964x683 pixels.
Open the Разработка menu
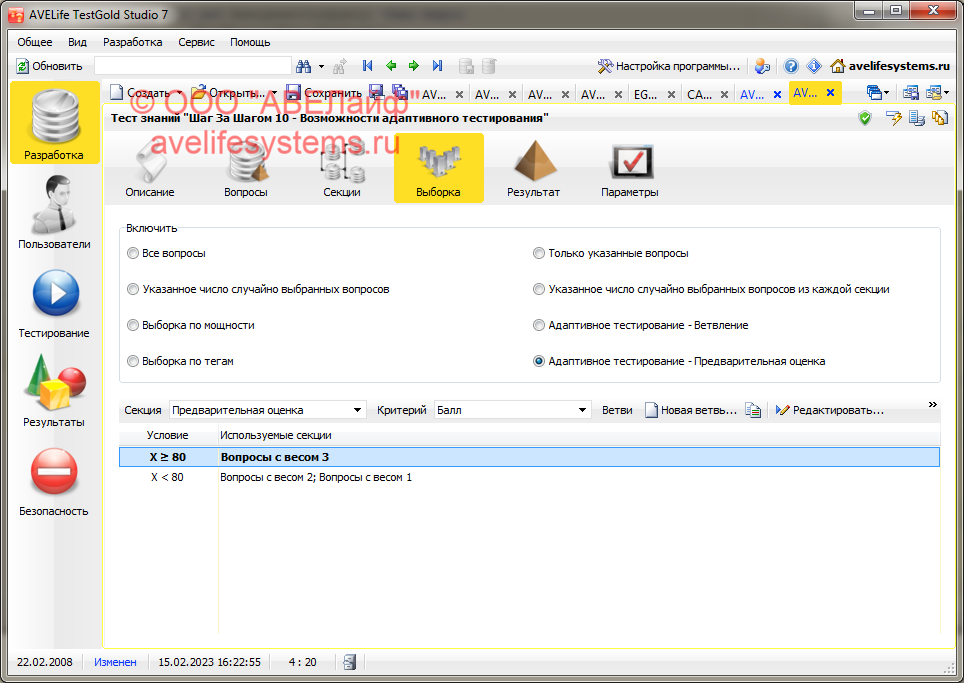tap(132, 43)
